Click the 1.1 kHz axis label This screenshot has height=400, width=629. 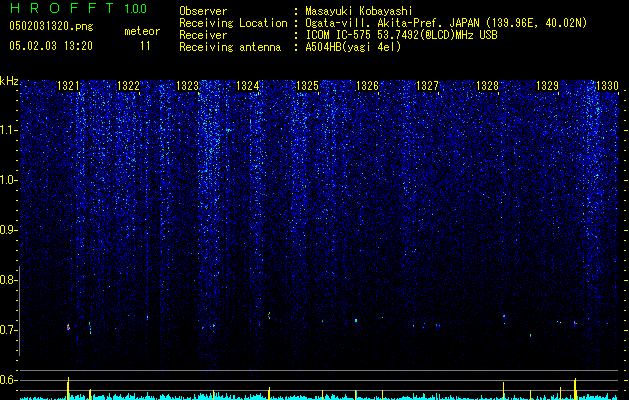click(x=9, y=130)
